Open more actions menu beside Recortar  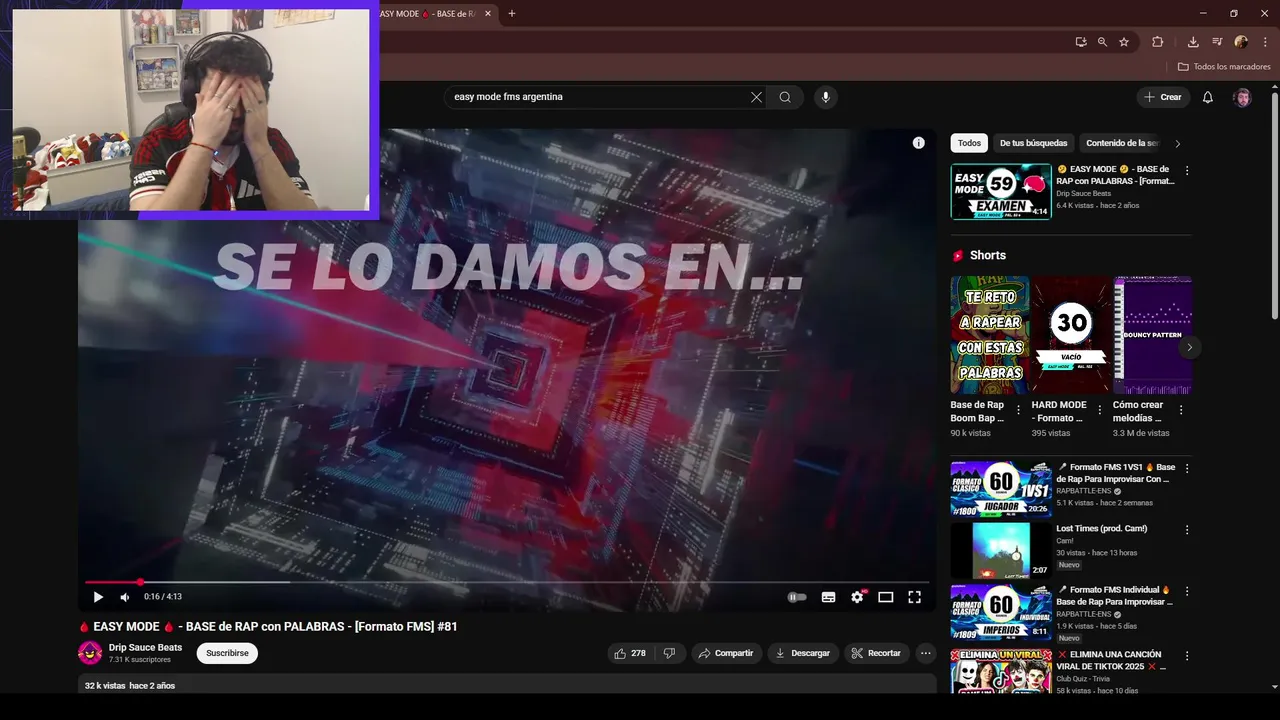tap(926, 653)
